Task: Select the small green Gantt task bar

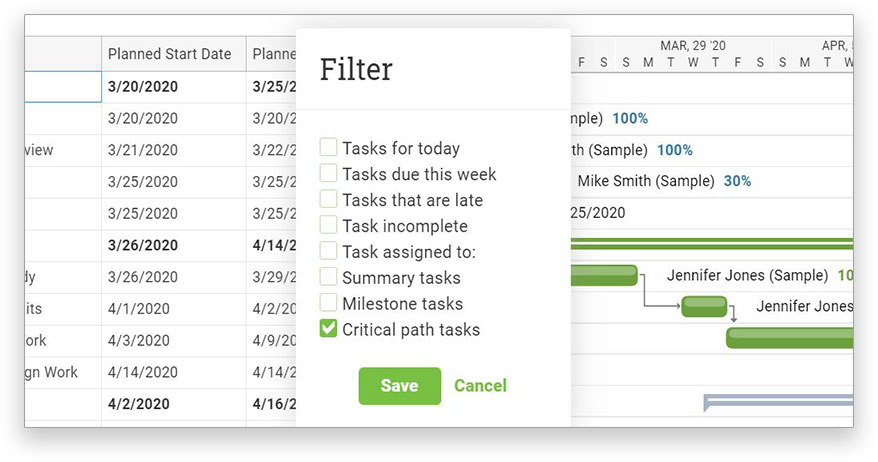Action: (x=704, y=307)
